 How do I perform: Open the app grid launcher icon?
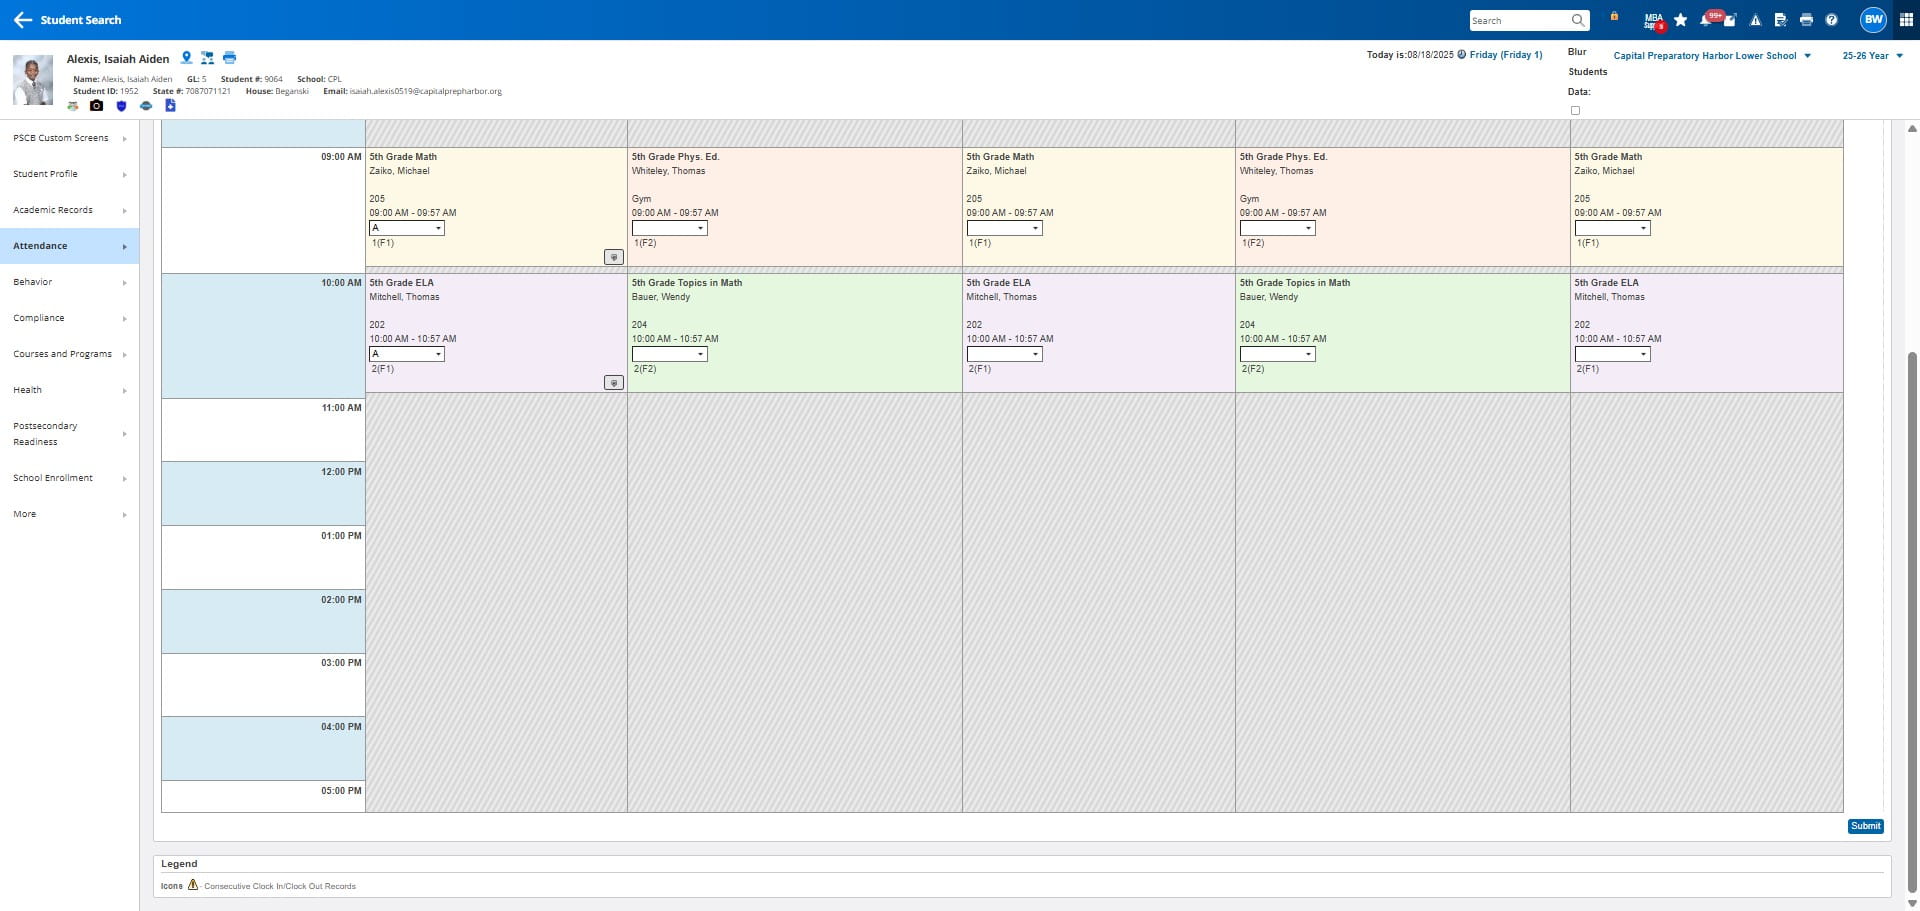[x=1906, y=20]
